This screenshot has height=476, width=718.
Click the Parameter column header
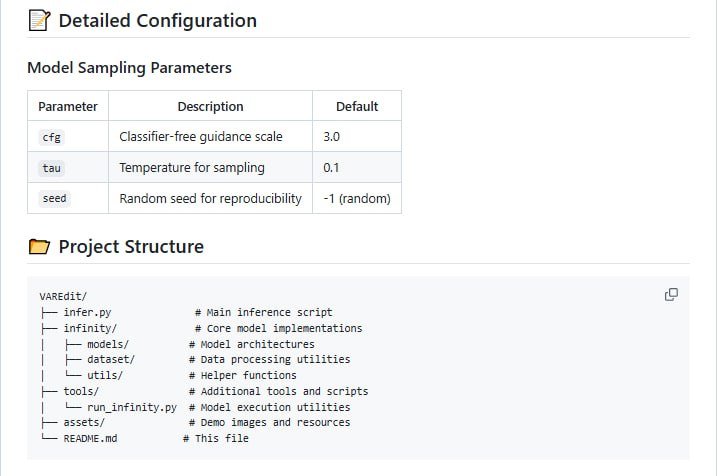[68, 106]
